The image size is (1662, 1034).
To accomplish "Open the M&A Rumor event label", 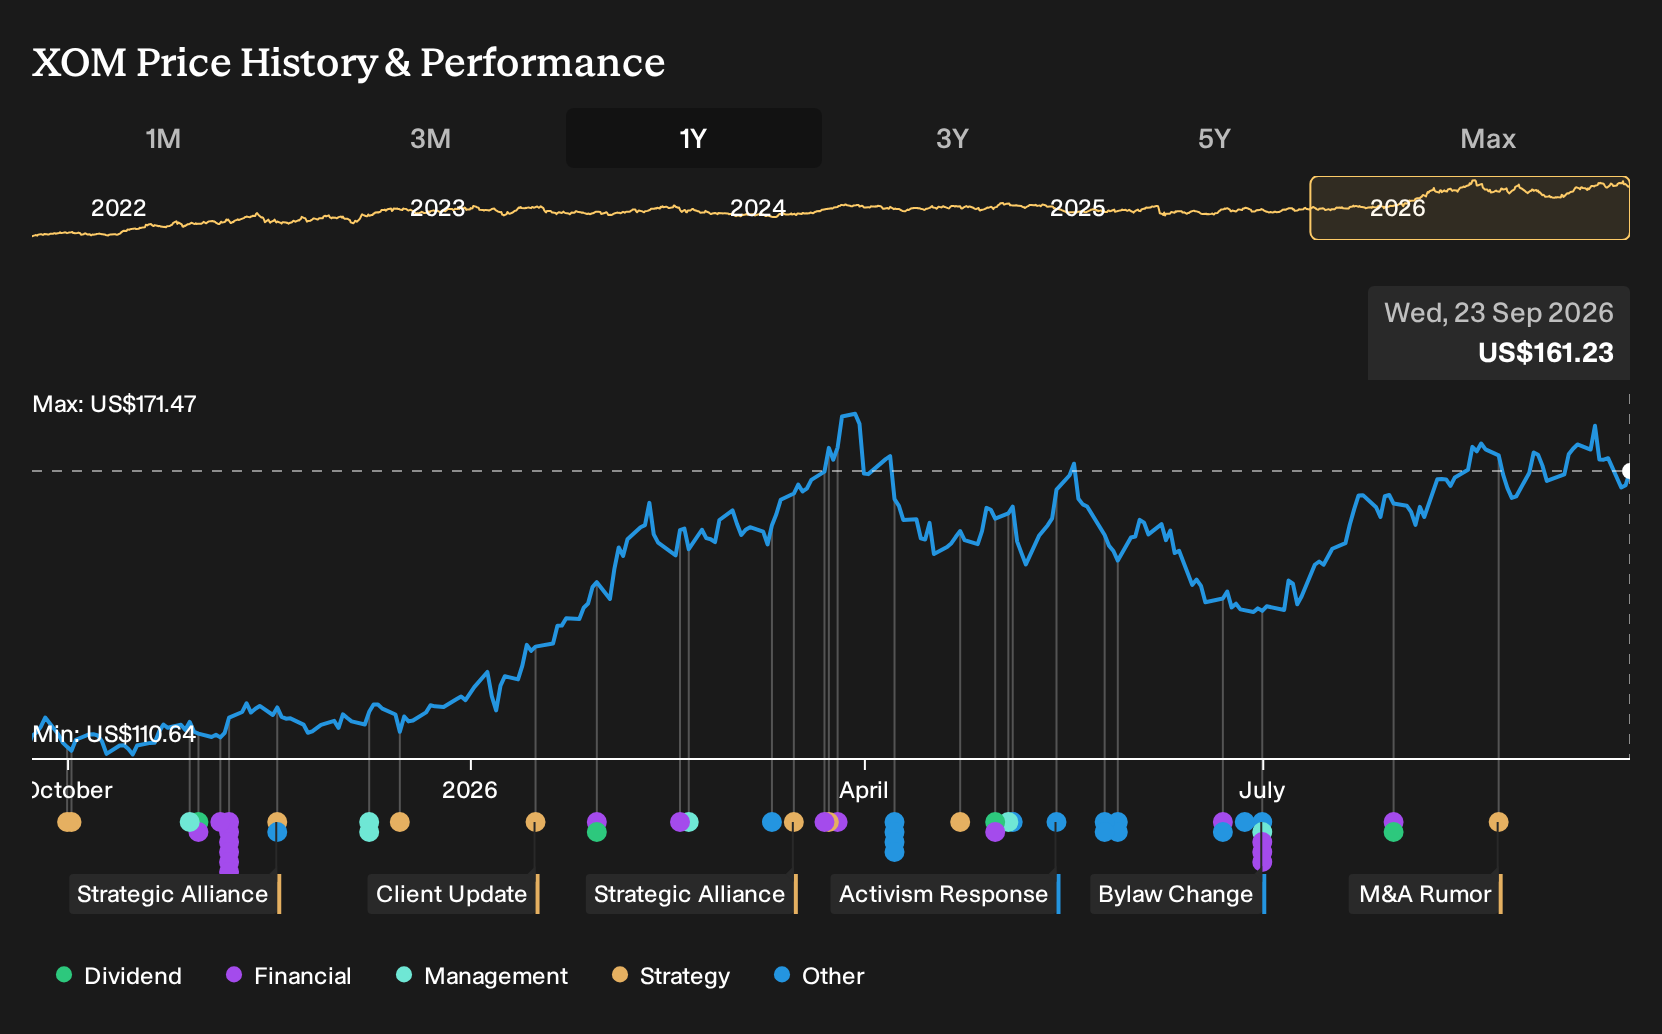I will coord(1426,894).
